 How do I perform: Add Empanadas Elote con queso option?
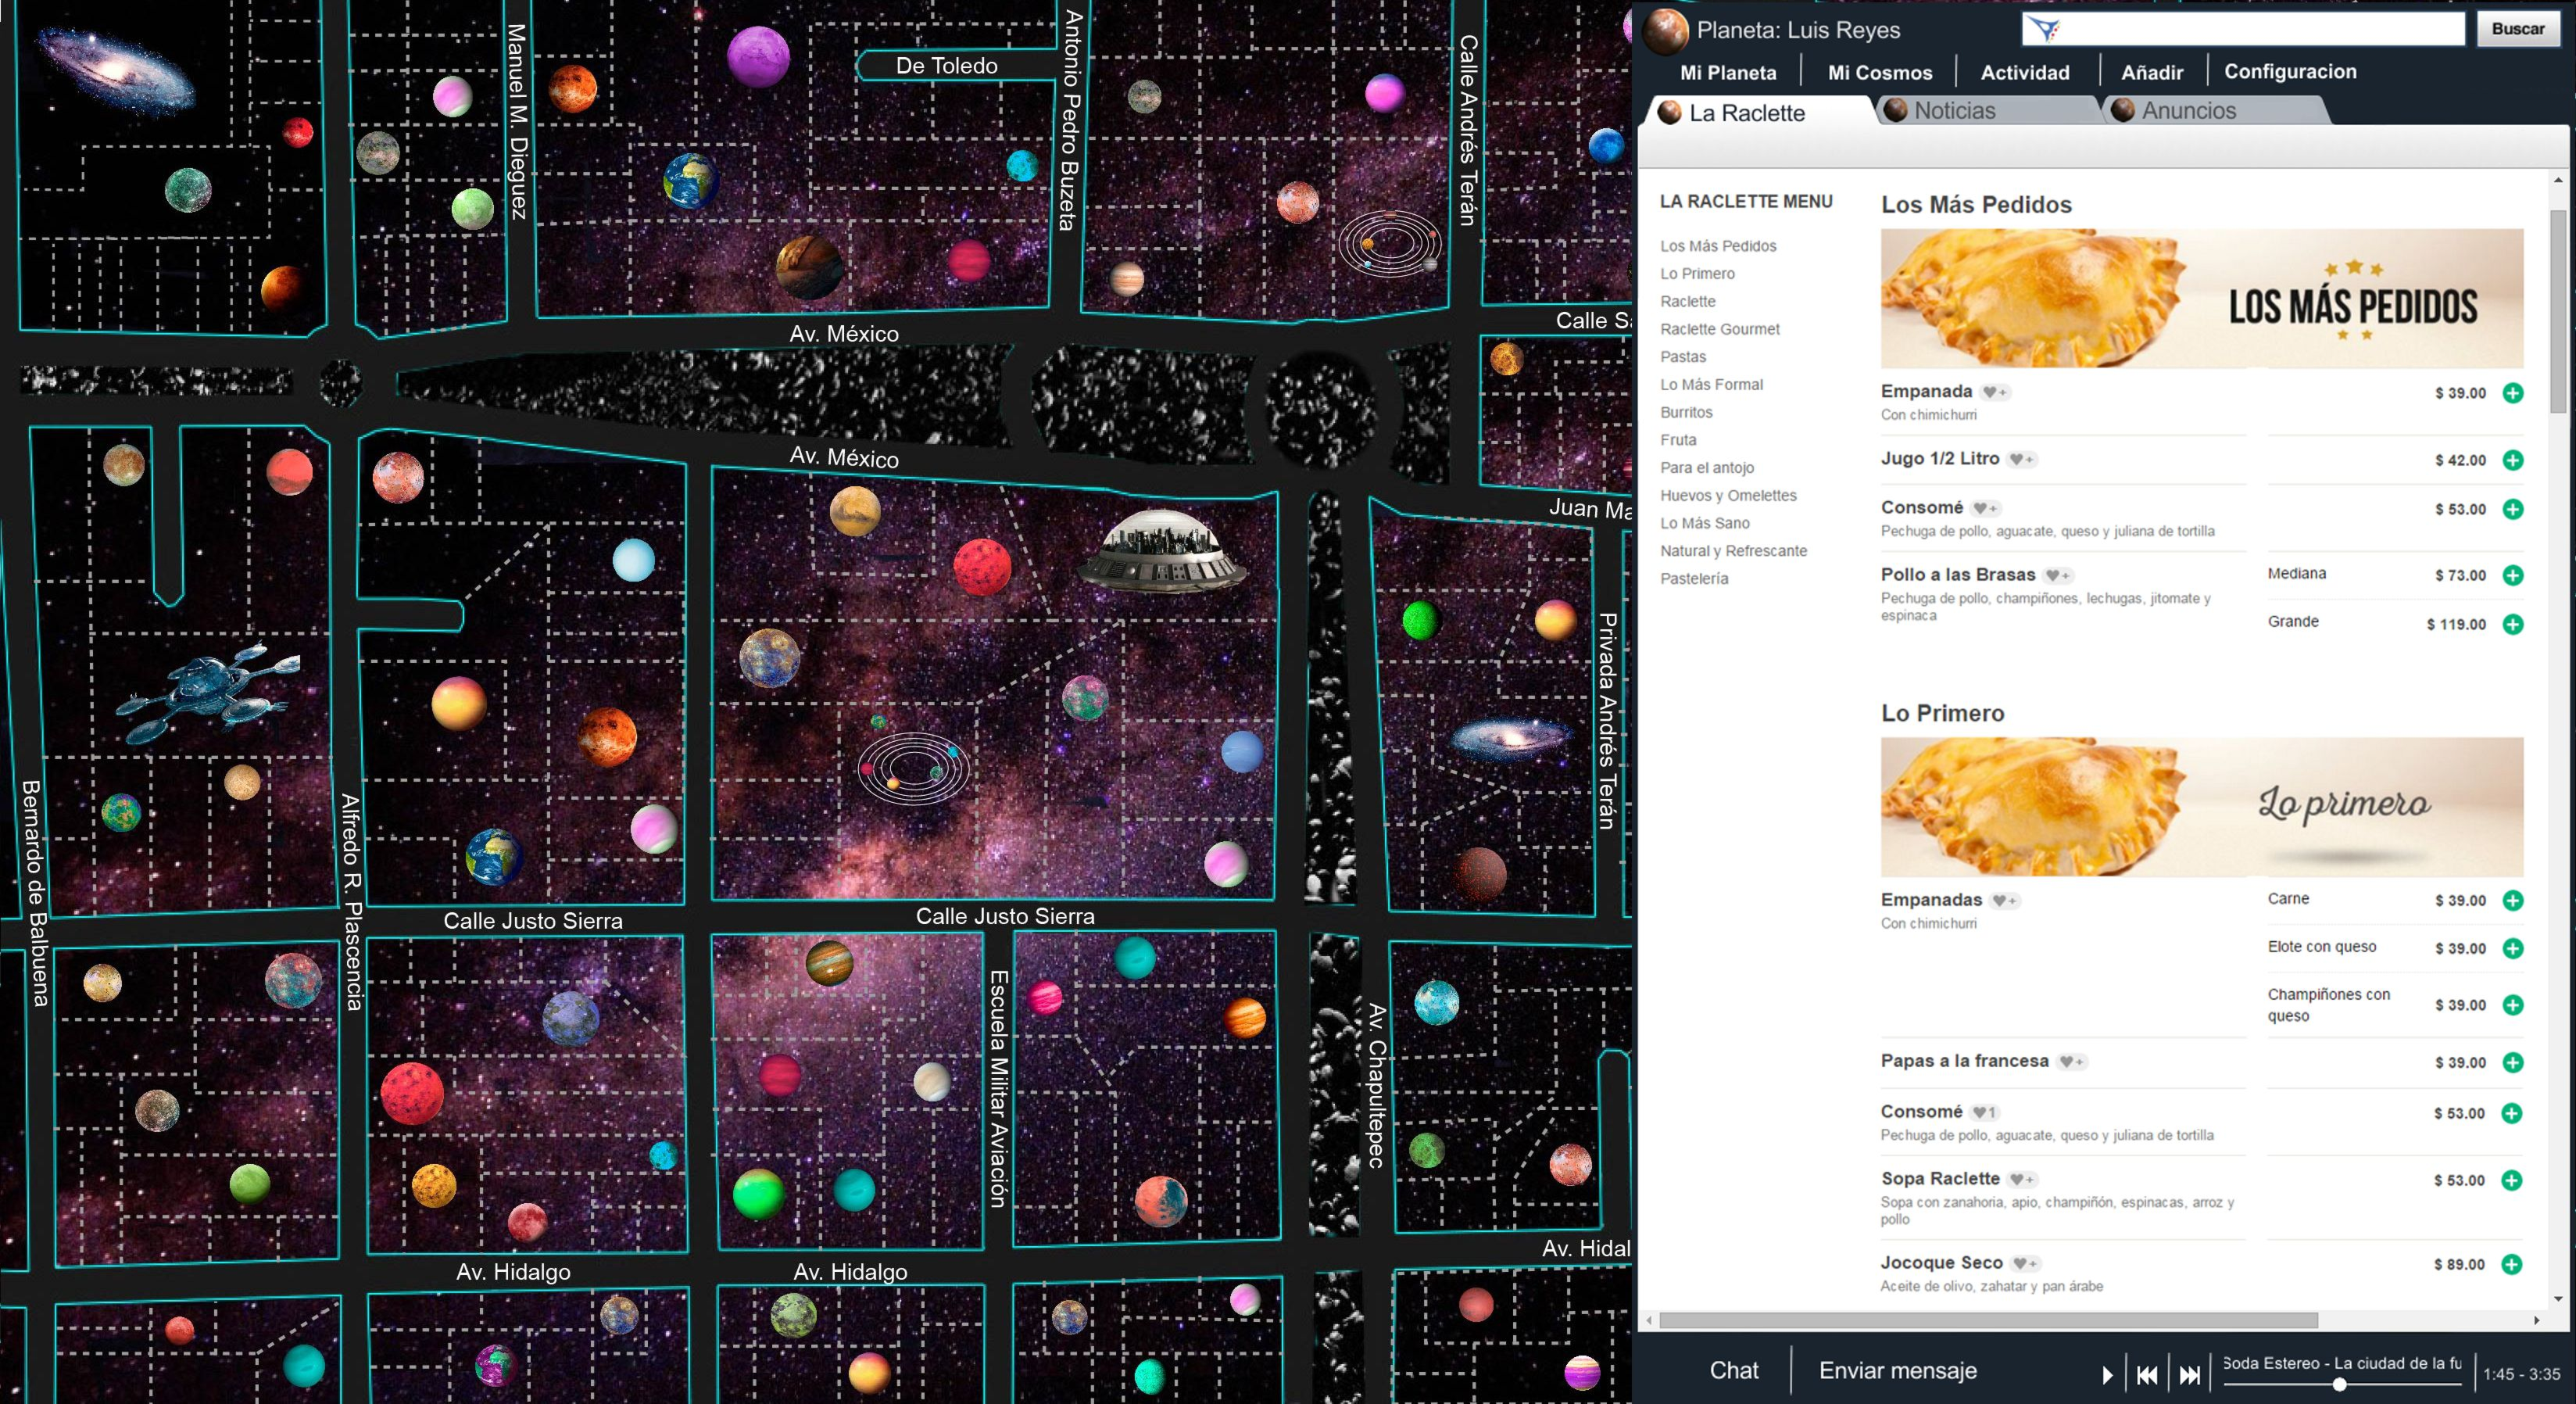pyautogui.click(x=2512, y=948)
